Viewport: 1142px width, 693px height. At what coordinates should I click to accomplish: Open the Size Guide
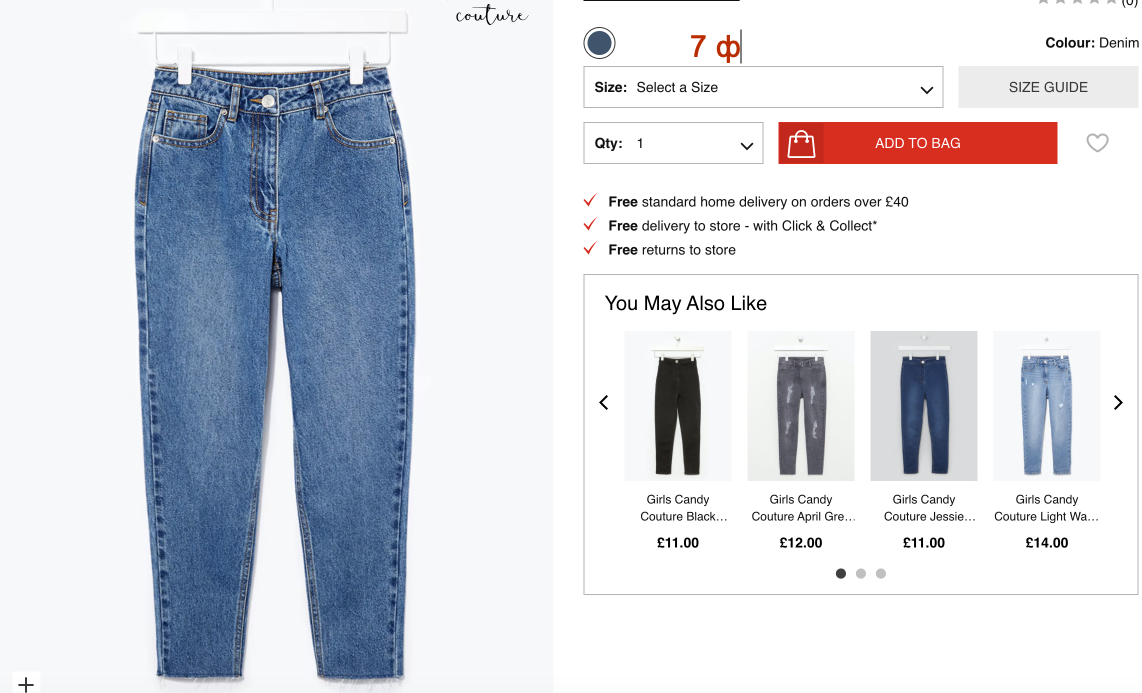1048,87
